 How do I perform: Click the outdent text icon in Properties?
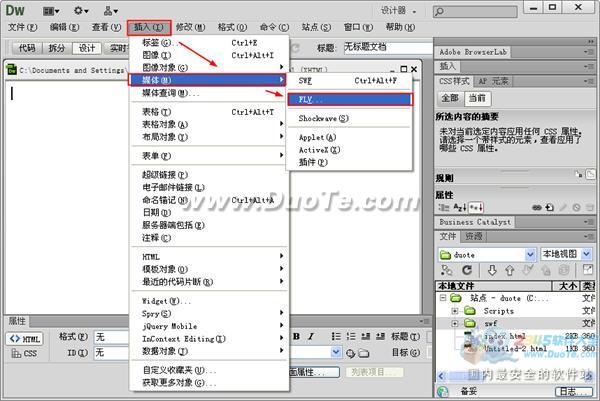pos(365,336)
